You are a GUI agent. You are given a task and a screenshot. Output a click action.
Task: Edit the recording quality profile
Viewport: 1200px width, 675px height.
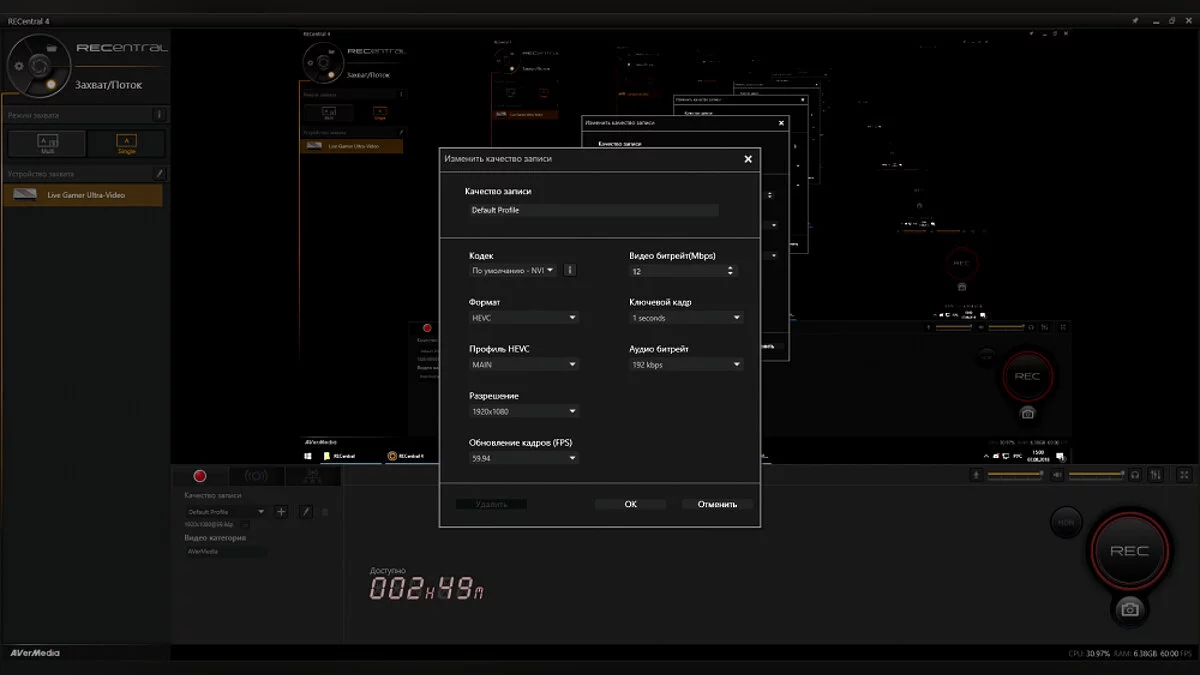(306, 511)
